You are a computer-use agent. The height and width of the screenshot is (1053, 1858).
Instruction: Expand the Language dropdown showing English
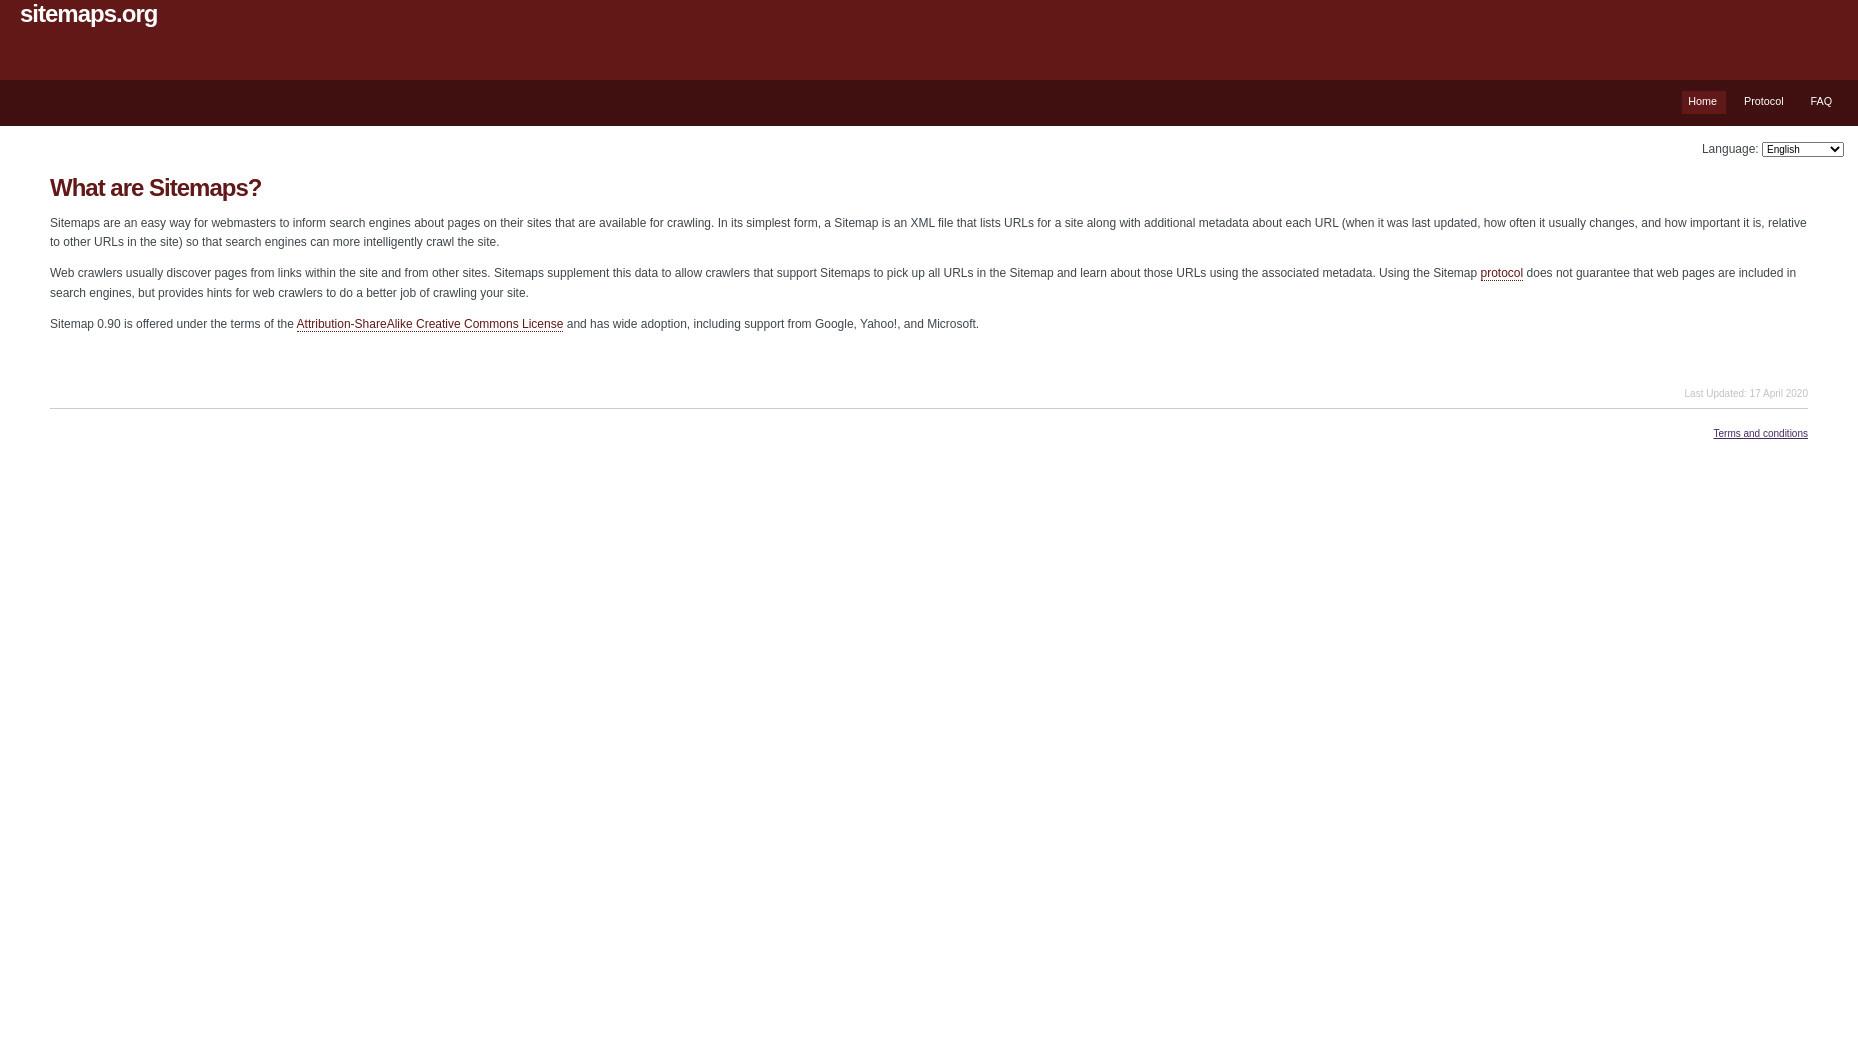(1802, 150)
